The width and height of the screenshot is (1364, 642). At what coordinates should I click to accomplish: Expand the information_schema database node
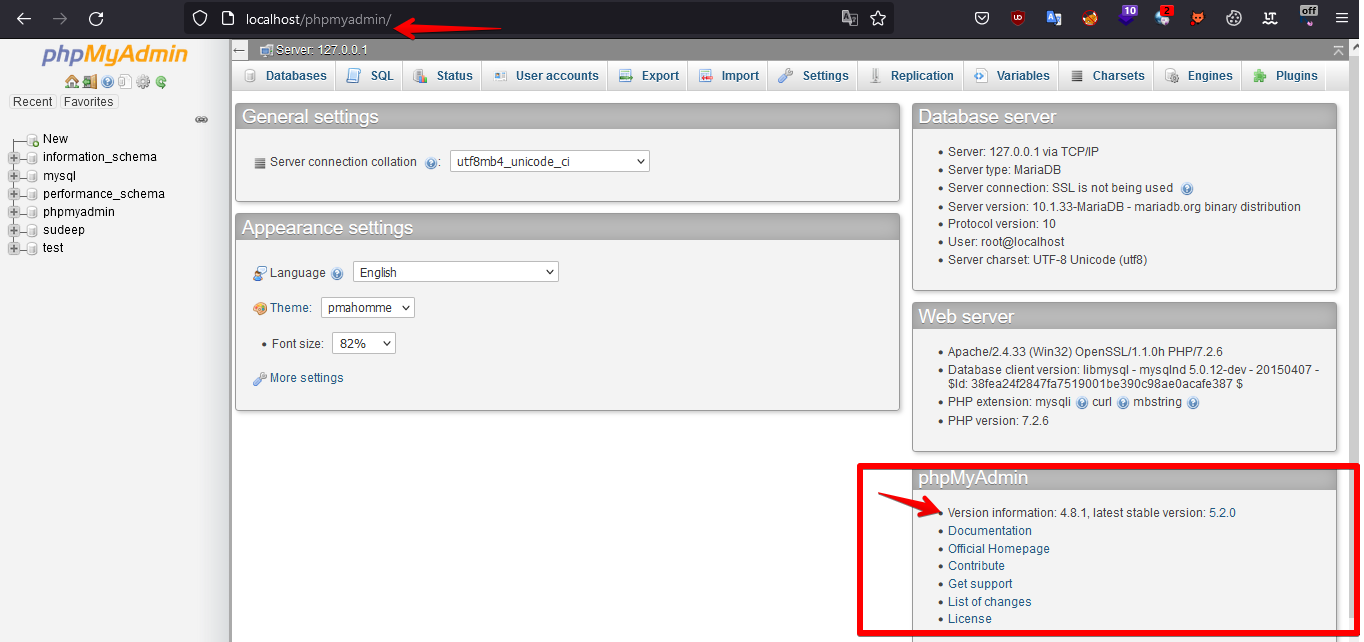[x=14, y=157]
